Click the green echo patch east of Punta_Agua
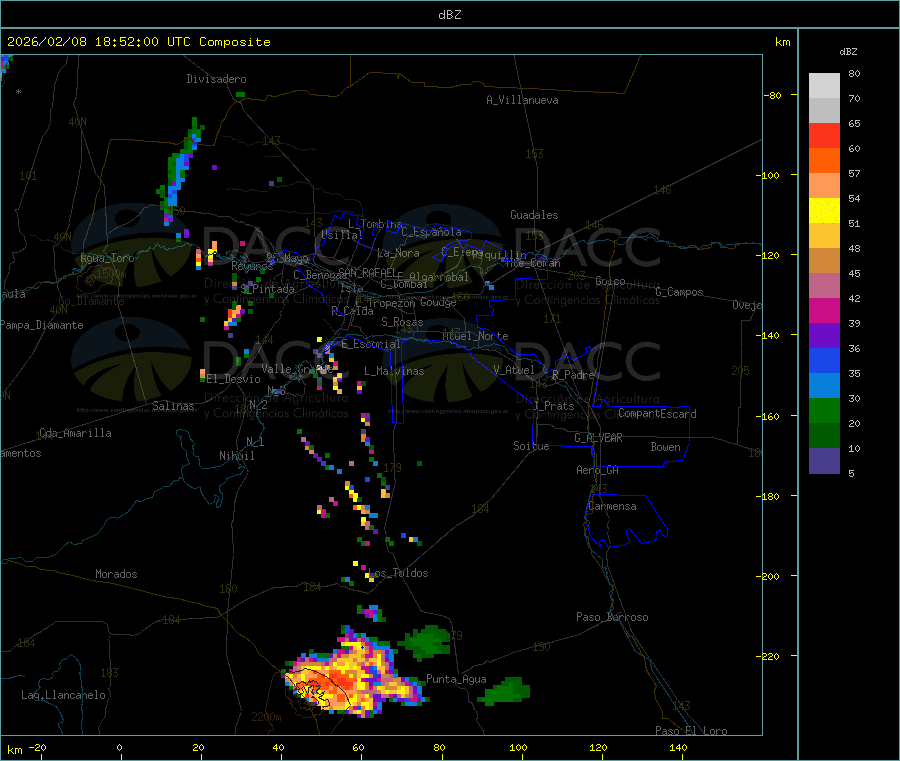900x761 pixels. 503,691
